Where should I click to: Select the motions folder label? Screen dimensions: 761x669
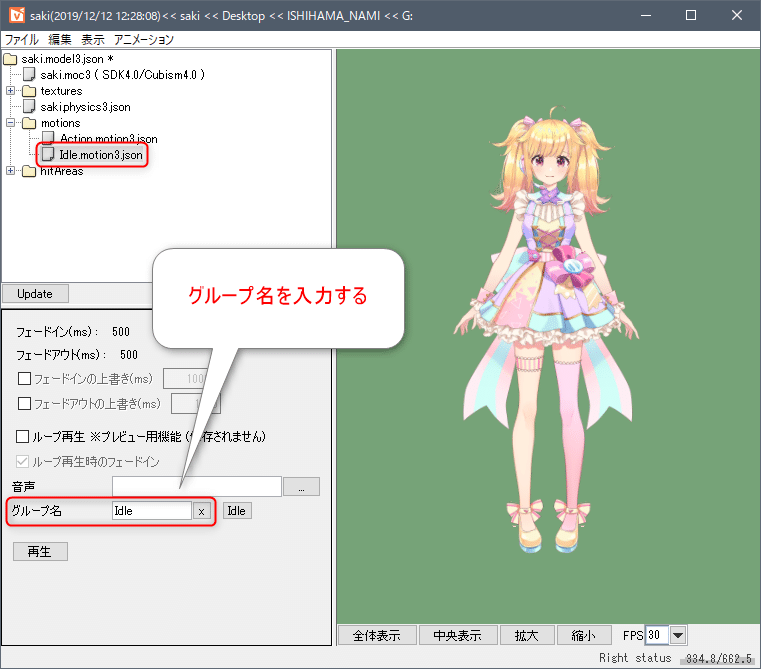(61, 123)
